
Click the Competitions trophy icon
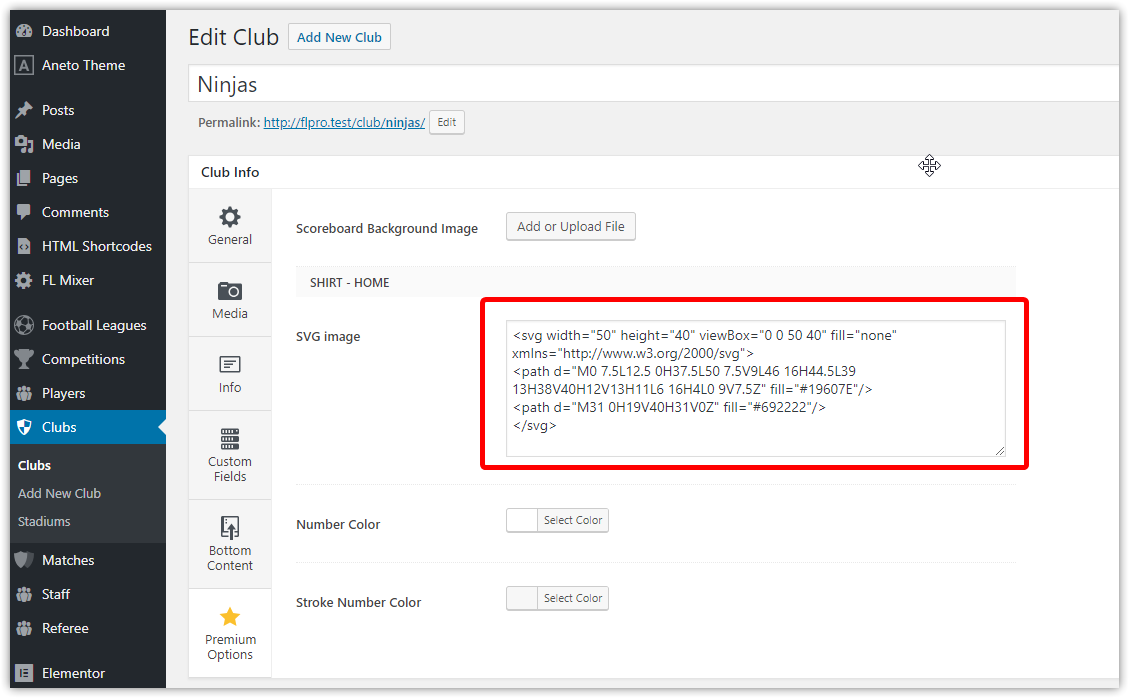[x=24, y=359]
